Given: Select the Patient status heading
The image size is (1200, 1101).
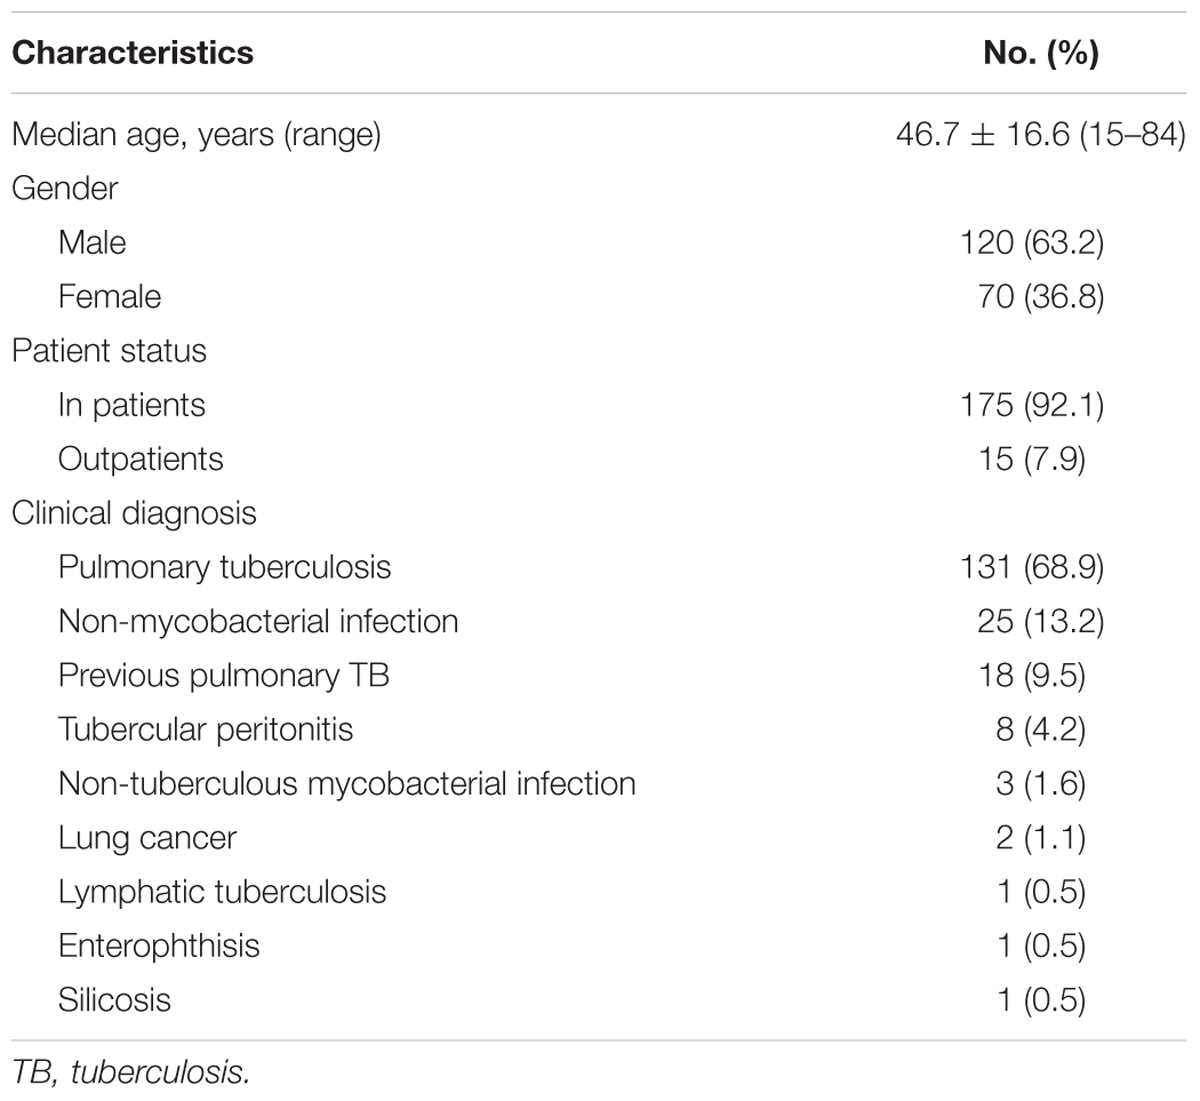Looking at the screenshot, I should point(109,350).
